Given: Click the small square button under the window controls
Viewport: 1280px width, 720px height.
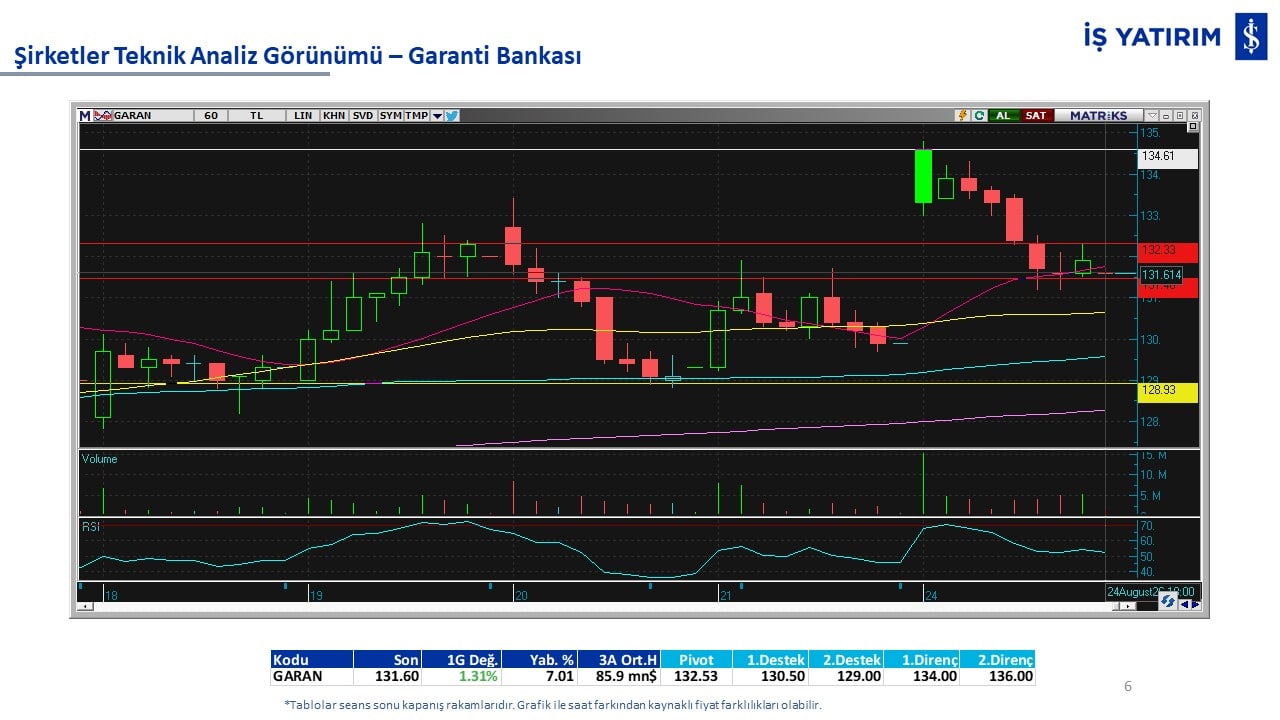Looking at the screenshot, I should (x=1192, y=127).
